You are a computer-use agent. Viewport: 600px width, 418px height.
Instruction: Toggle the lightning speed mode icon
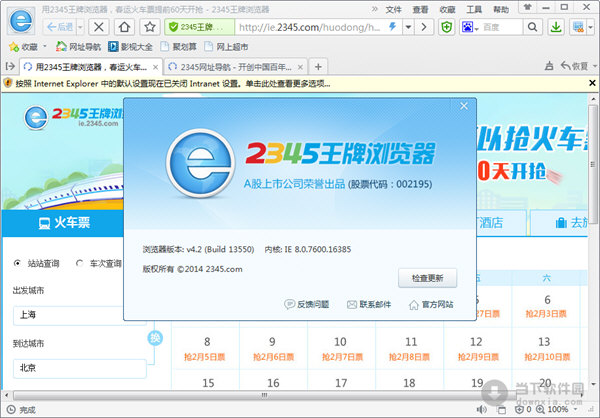point(393,26)
